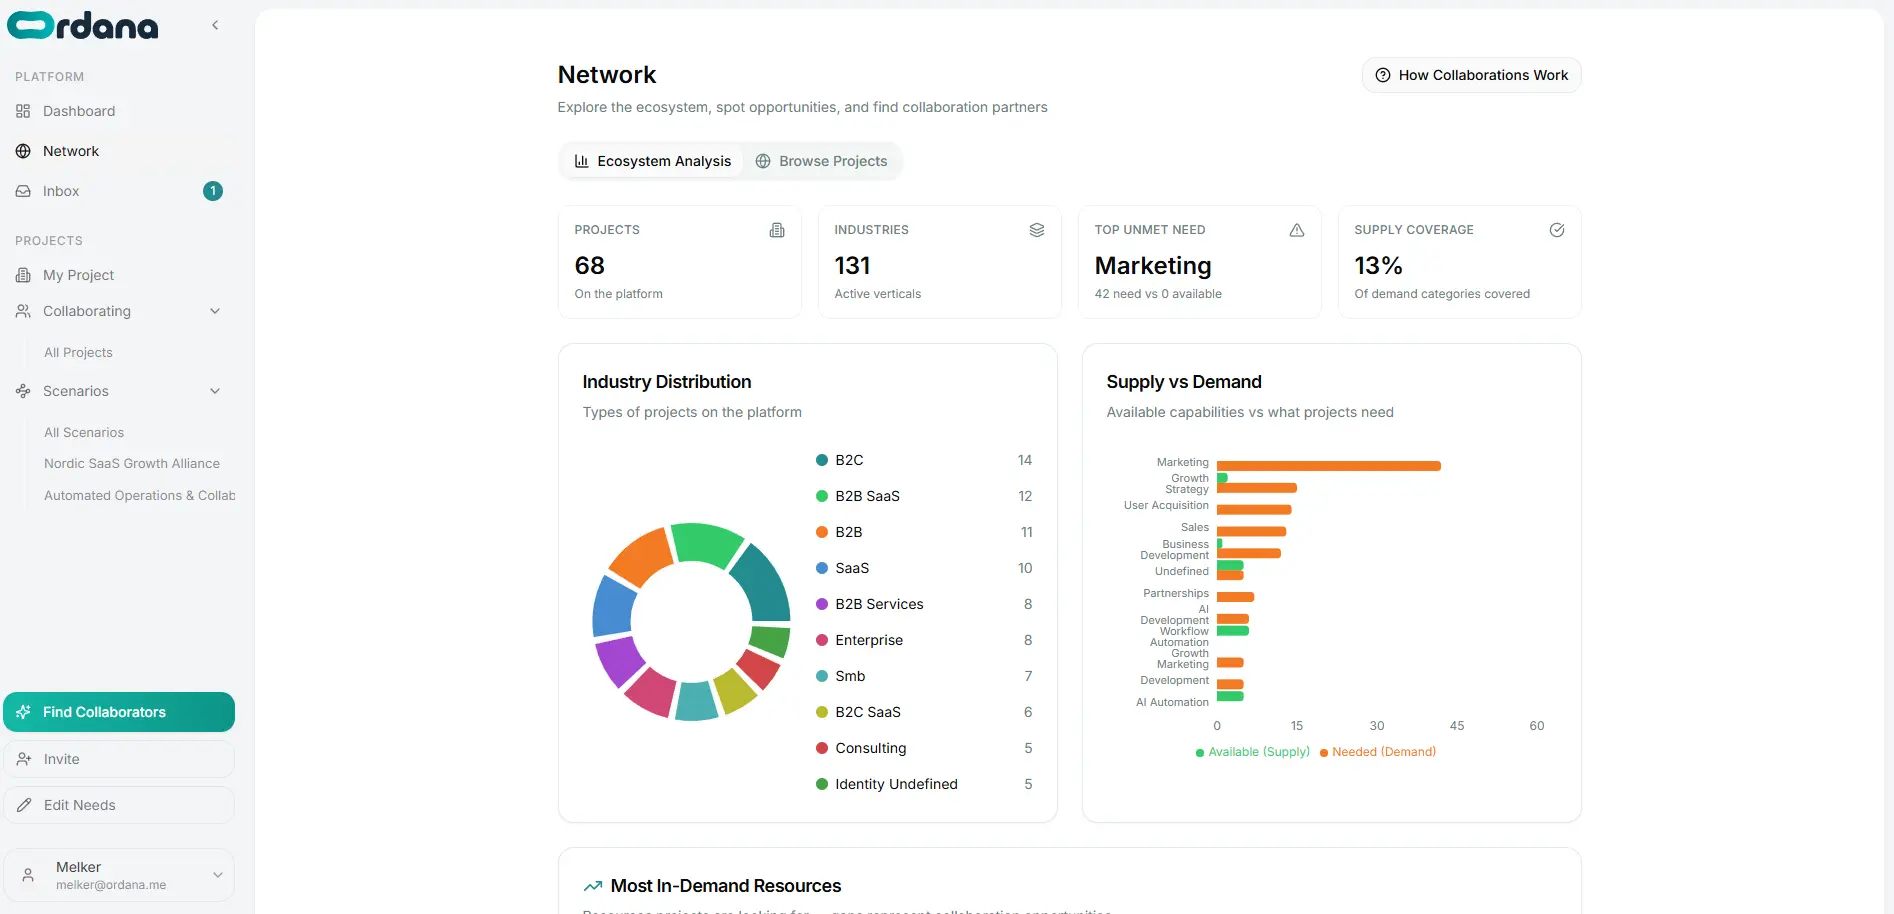This screenshot has height=914, width=1894.
Task: Click the green B2B SaaS legend dot
Action: point(822,496)
